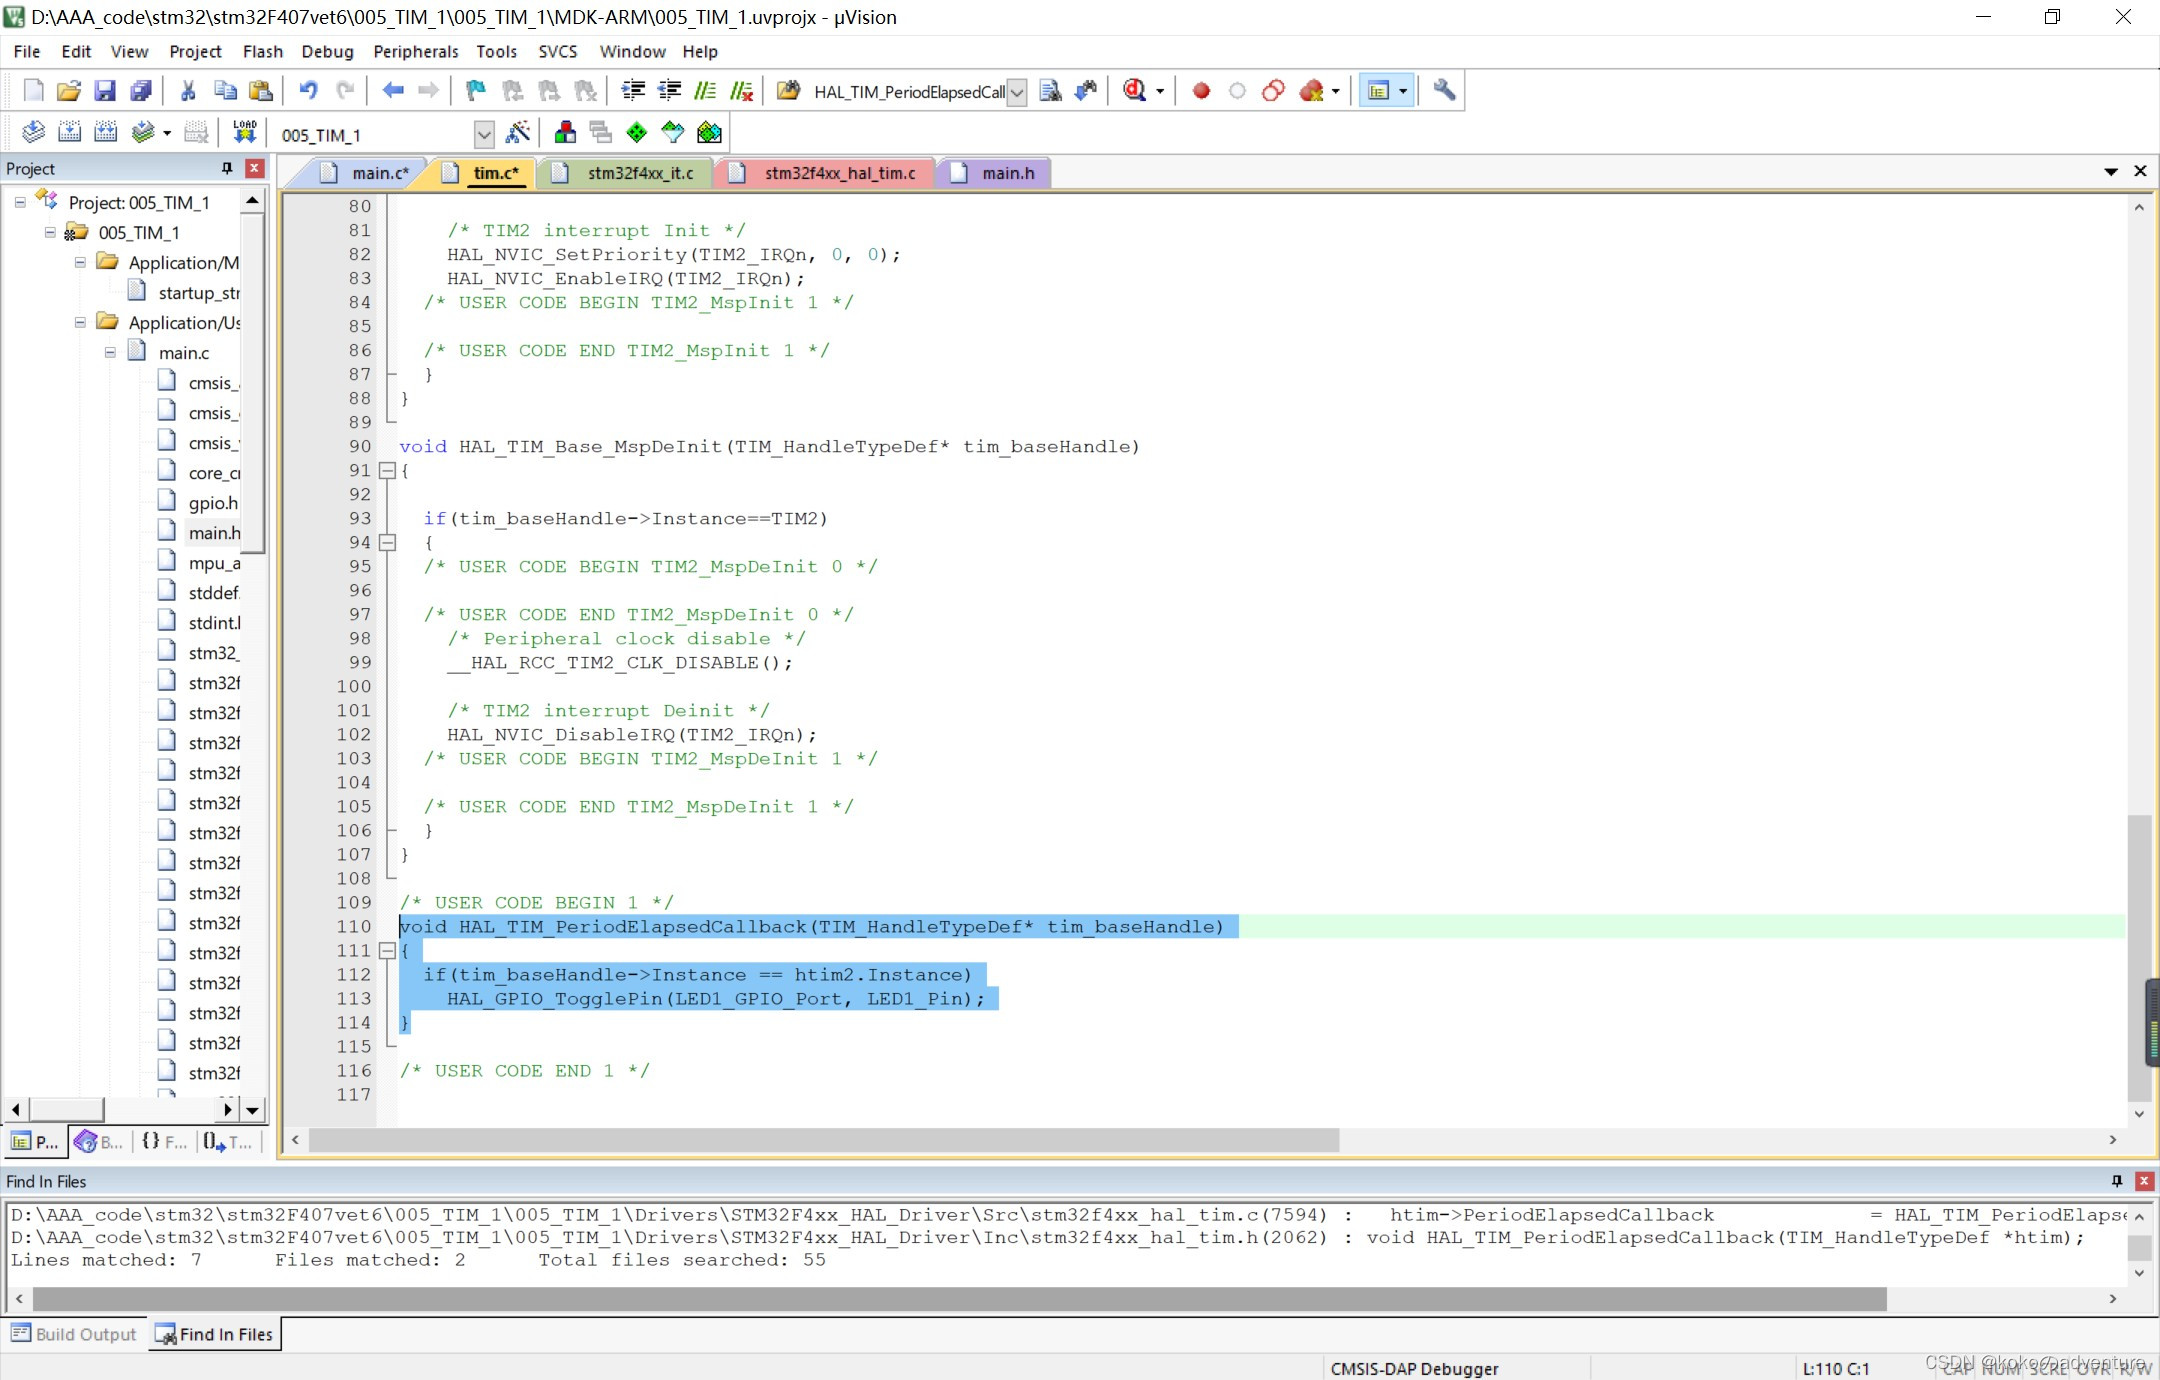Open main.h in the project tree
Viewport: 2160px width, 1380px height.
213,533
